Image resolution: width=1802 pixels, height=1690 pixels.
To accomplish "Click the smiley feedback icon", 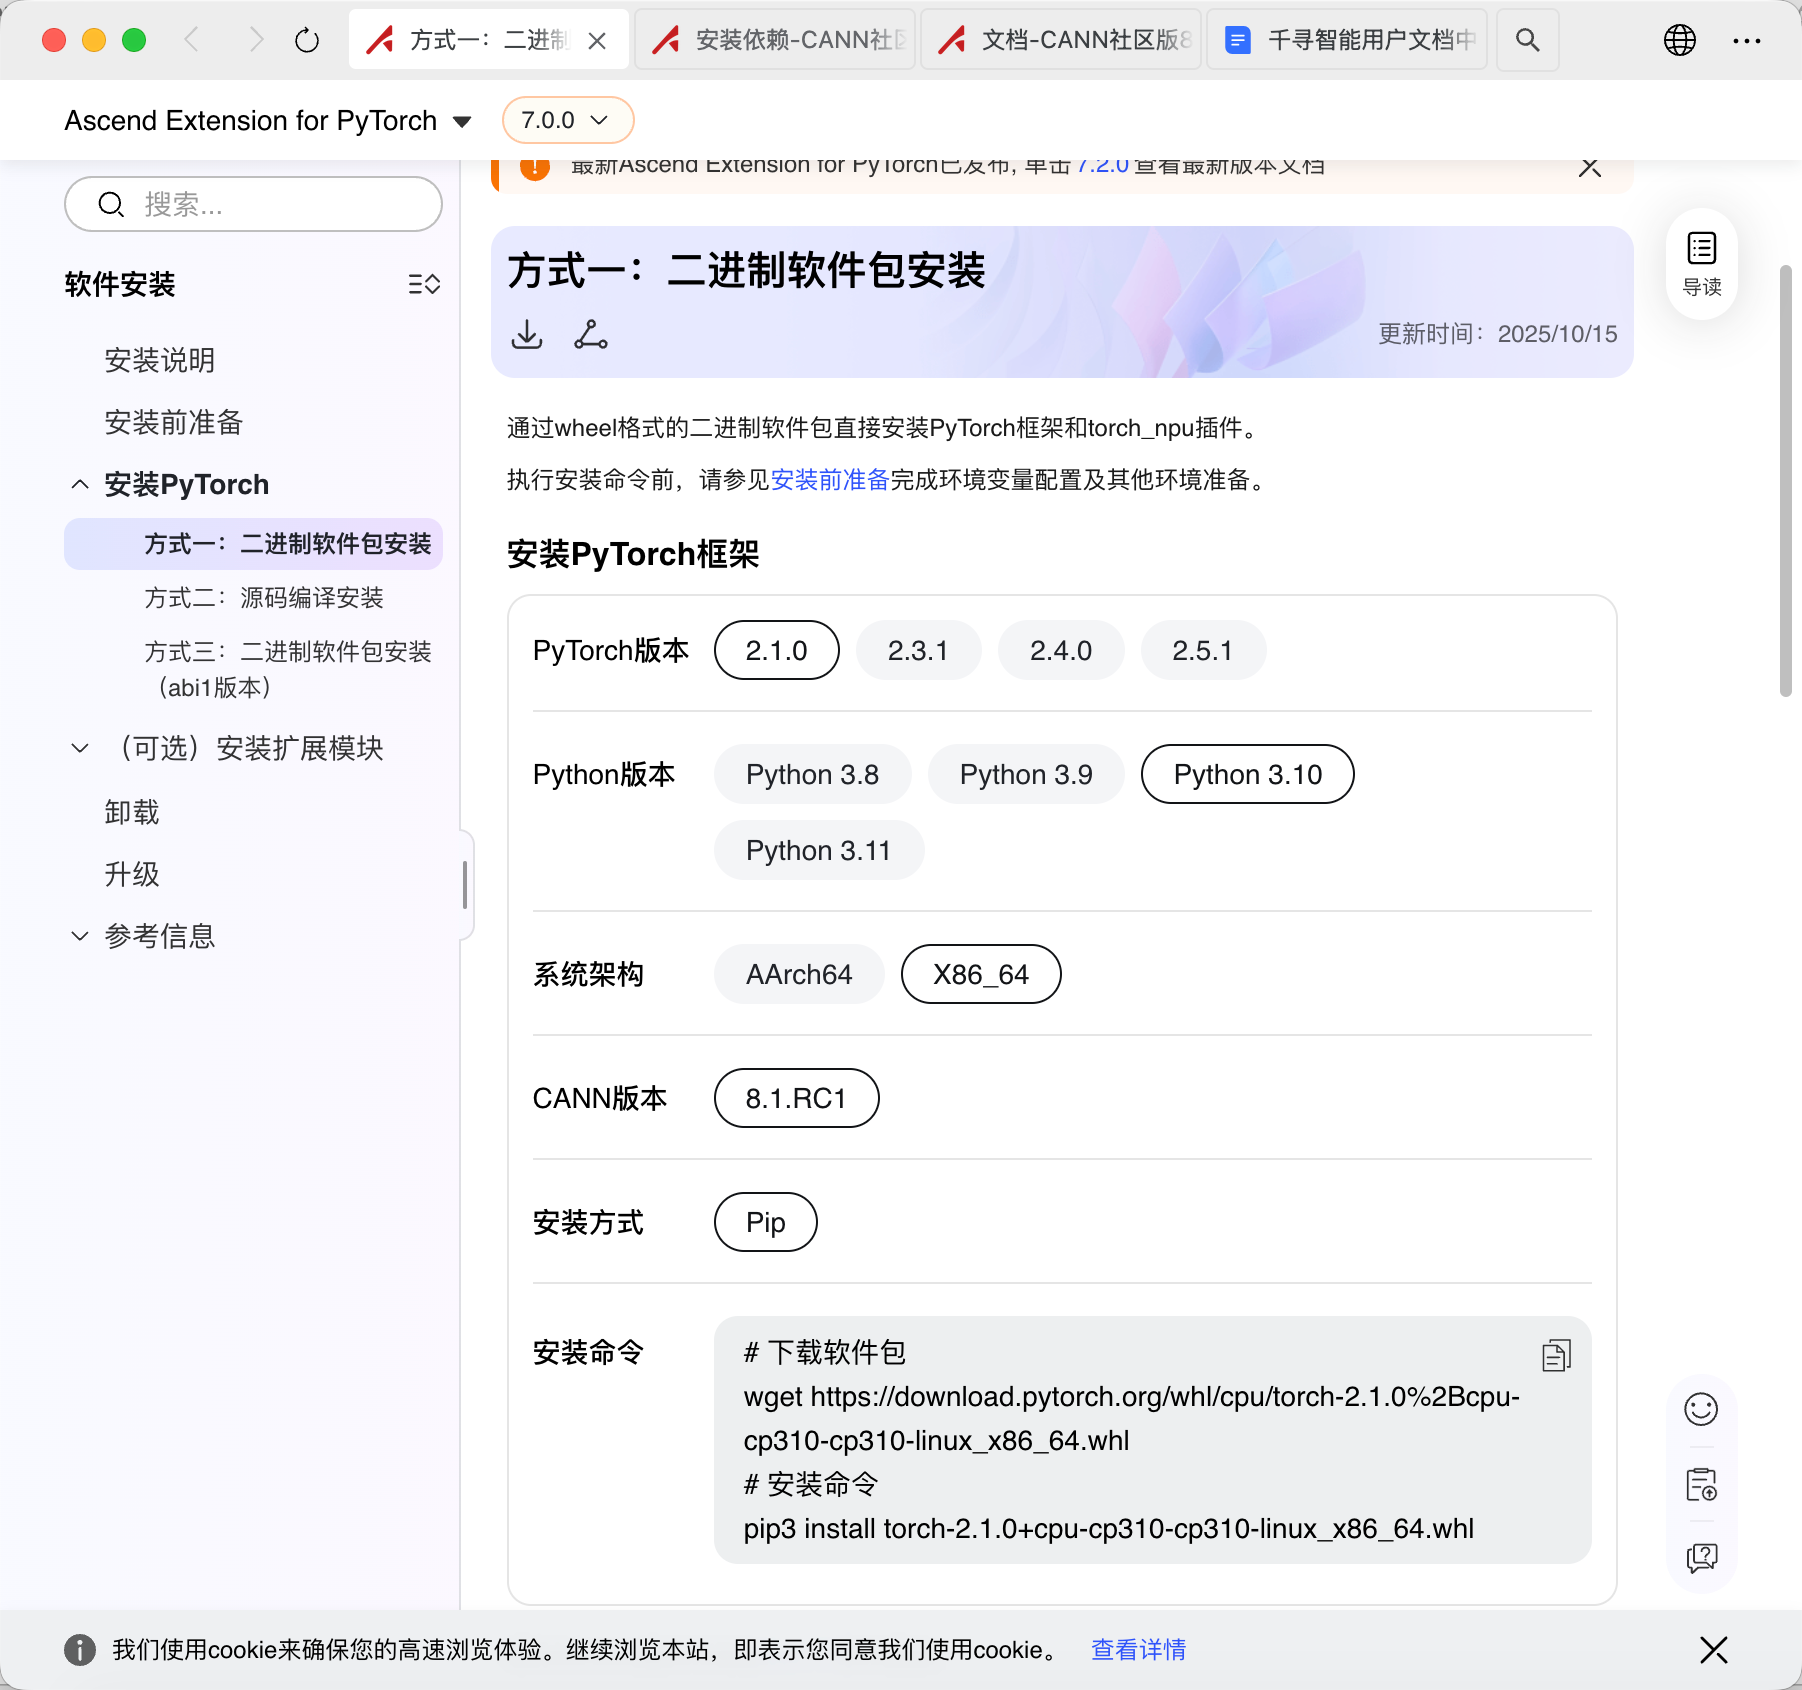I will tap(1700, 1409).
